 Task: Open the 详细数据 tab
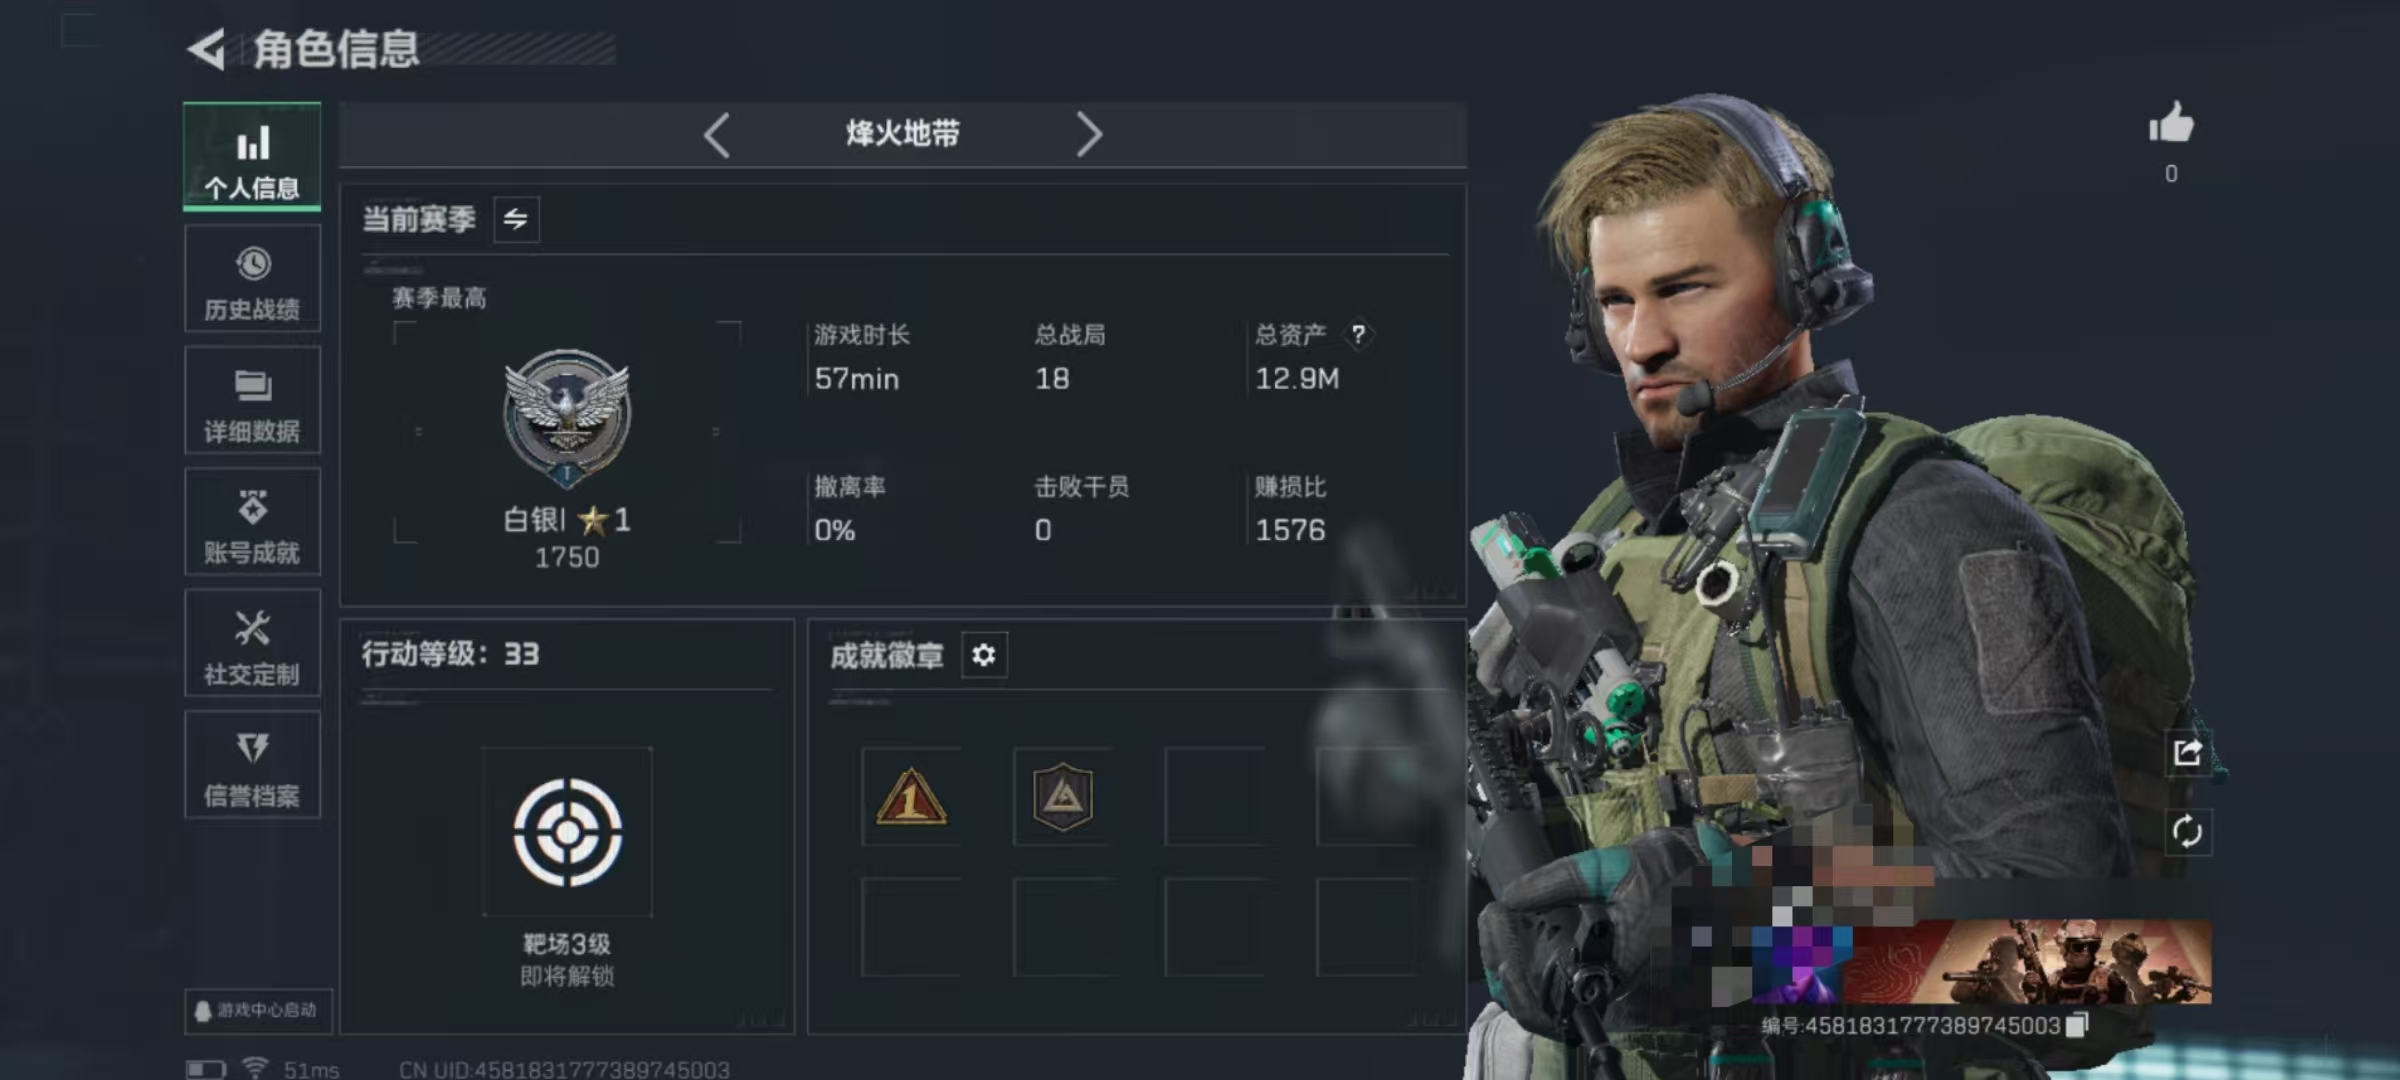tap(252, 401)
